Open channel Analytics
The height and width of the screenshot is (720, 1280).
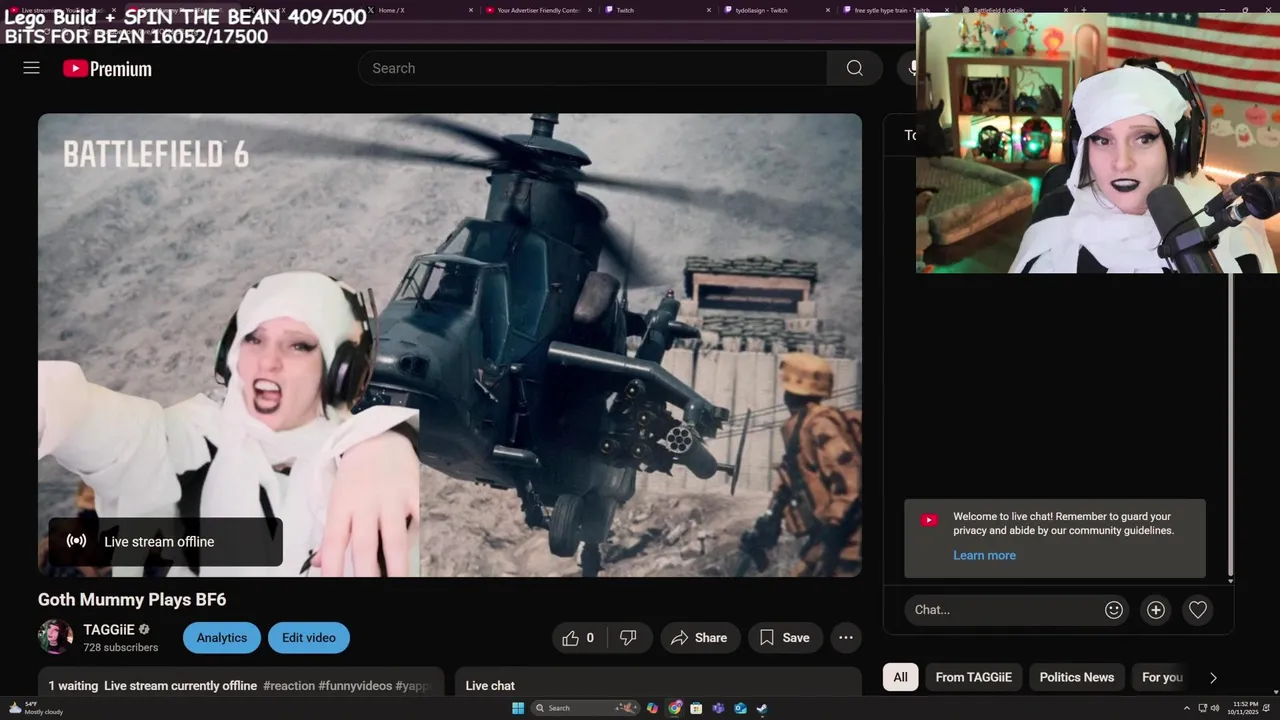(222, 638)
